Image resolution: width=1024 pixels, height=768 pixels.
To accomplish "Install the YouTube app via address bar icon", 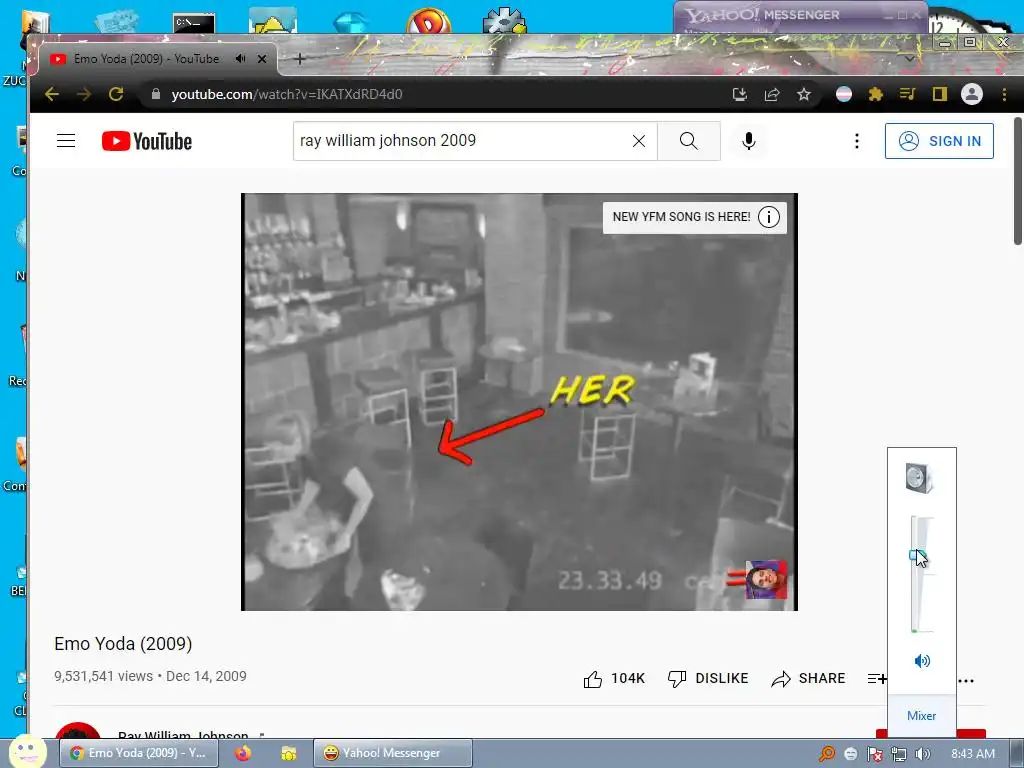I will [739, 94].
